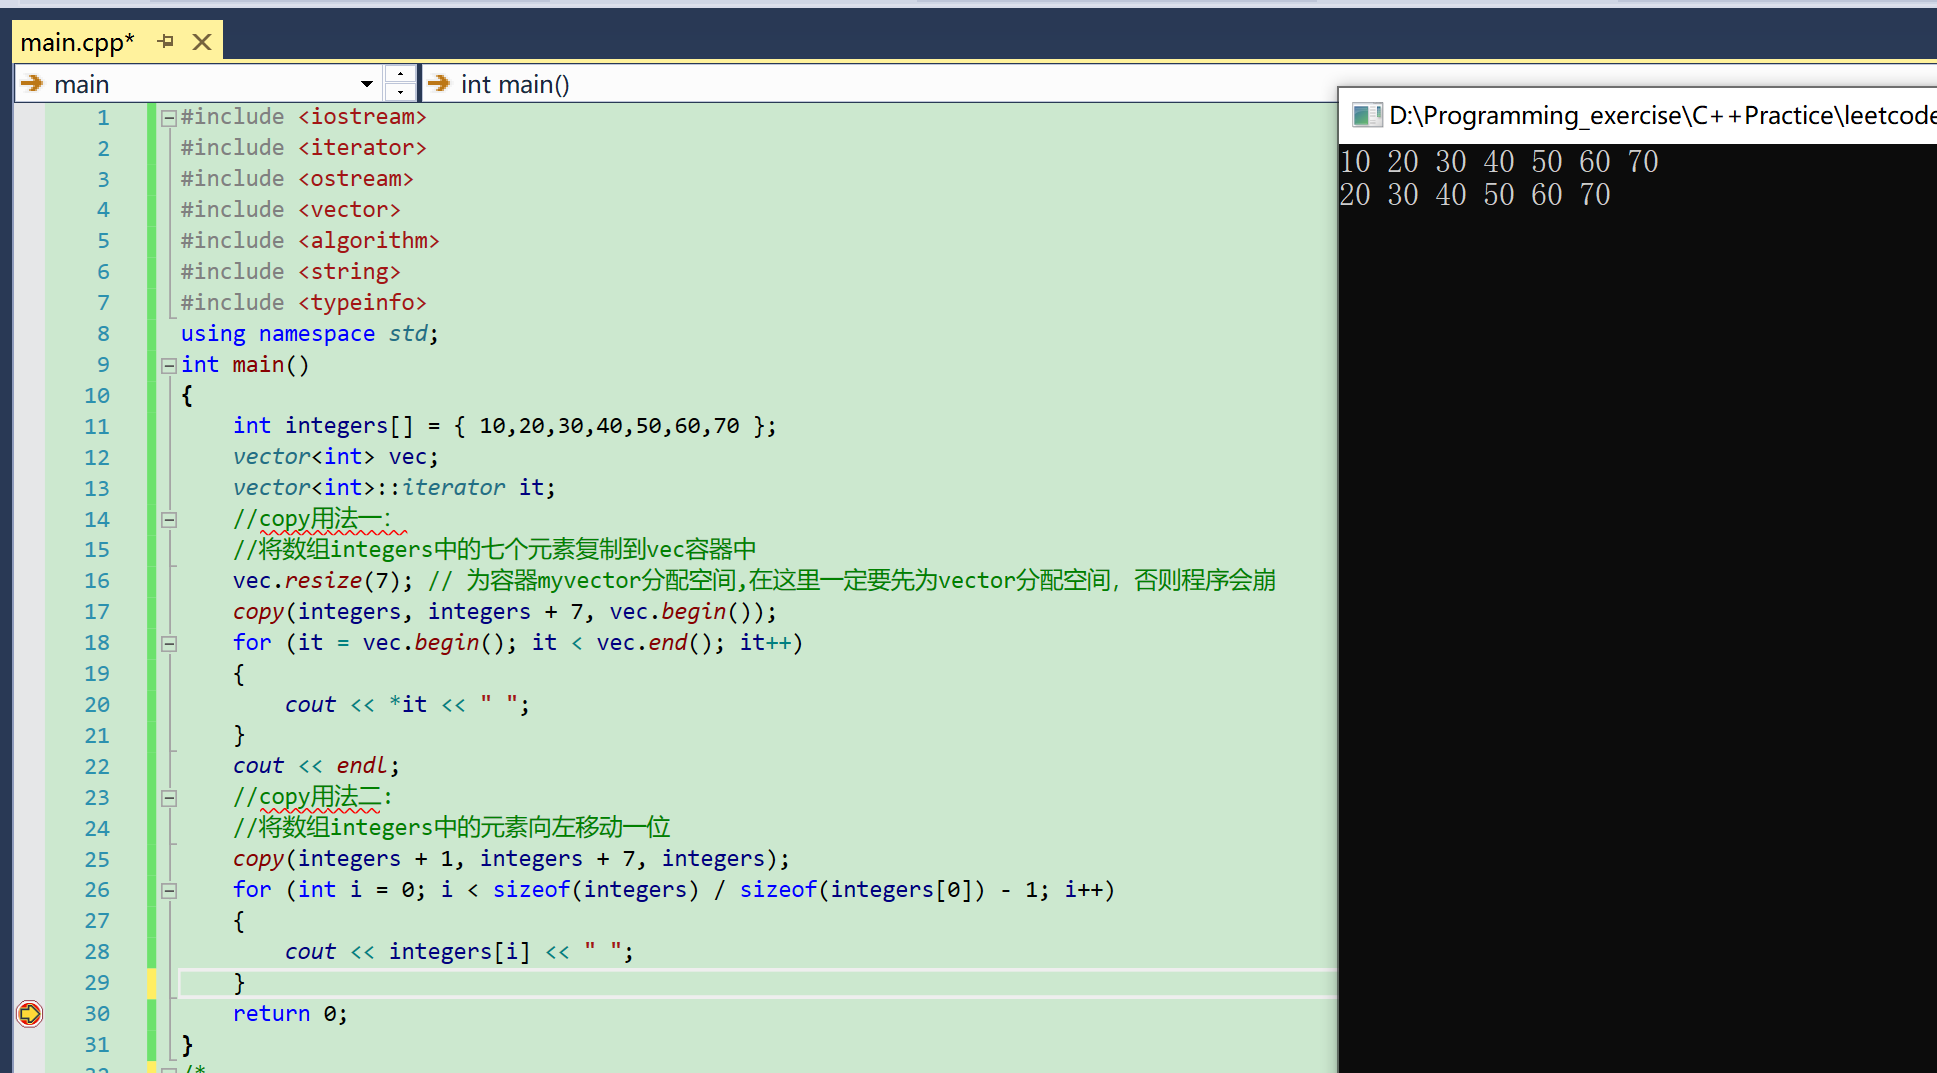
Task: Click the breakpoint glyph beside line 30
Action: pyautogui.click(x=29, y=1013)
